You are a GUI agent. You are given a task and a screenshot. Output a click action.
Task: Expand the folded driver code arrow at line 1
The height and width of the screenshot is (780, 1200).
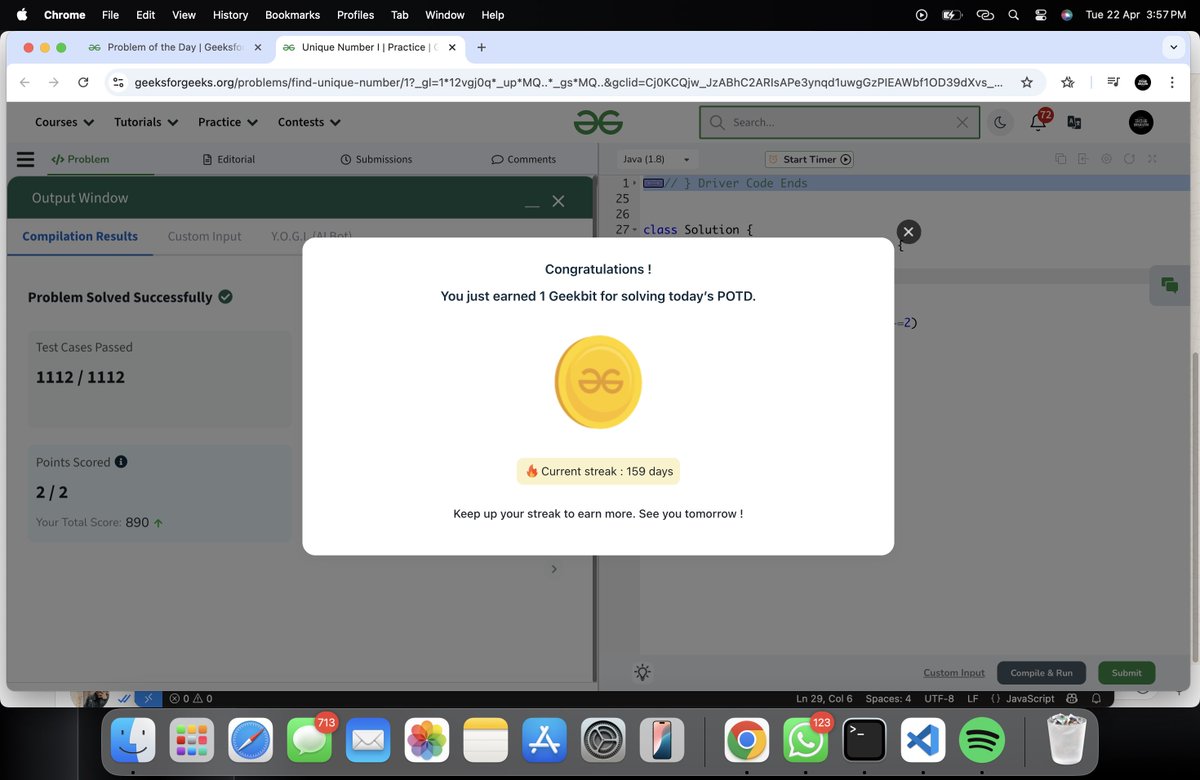(634, 183)
